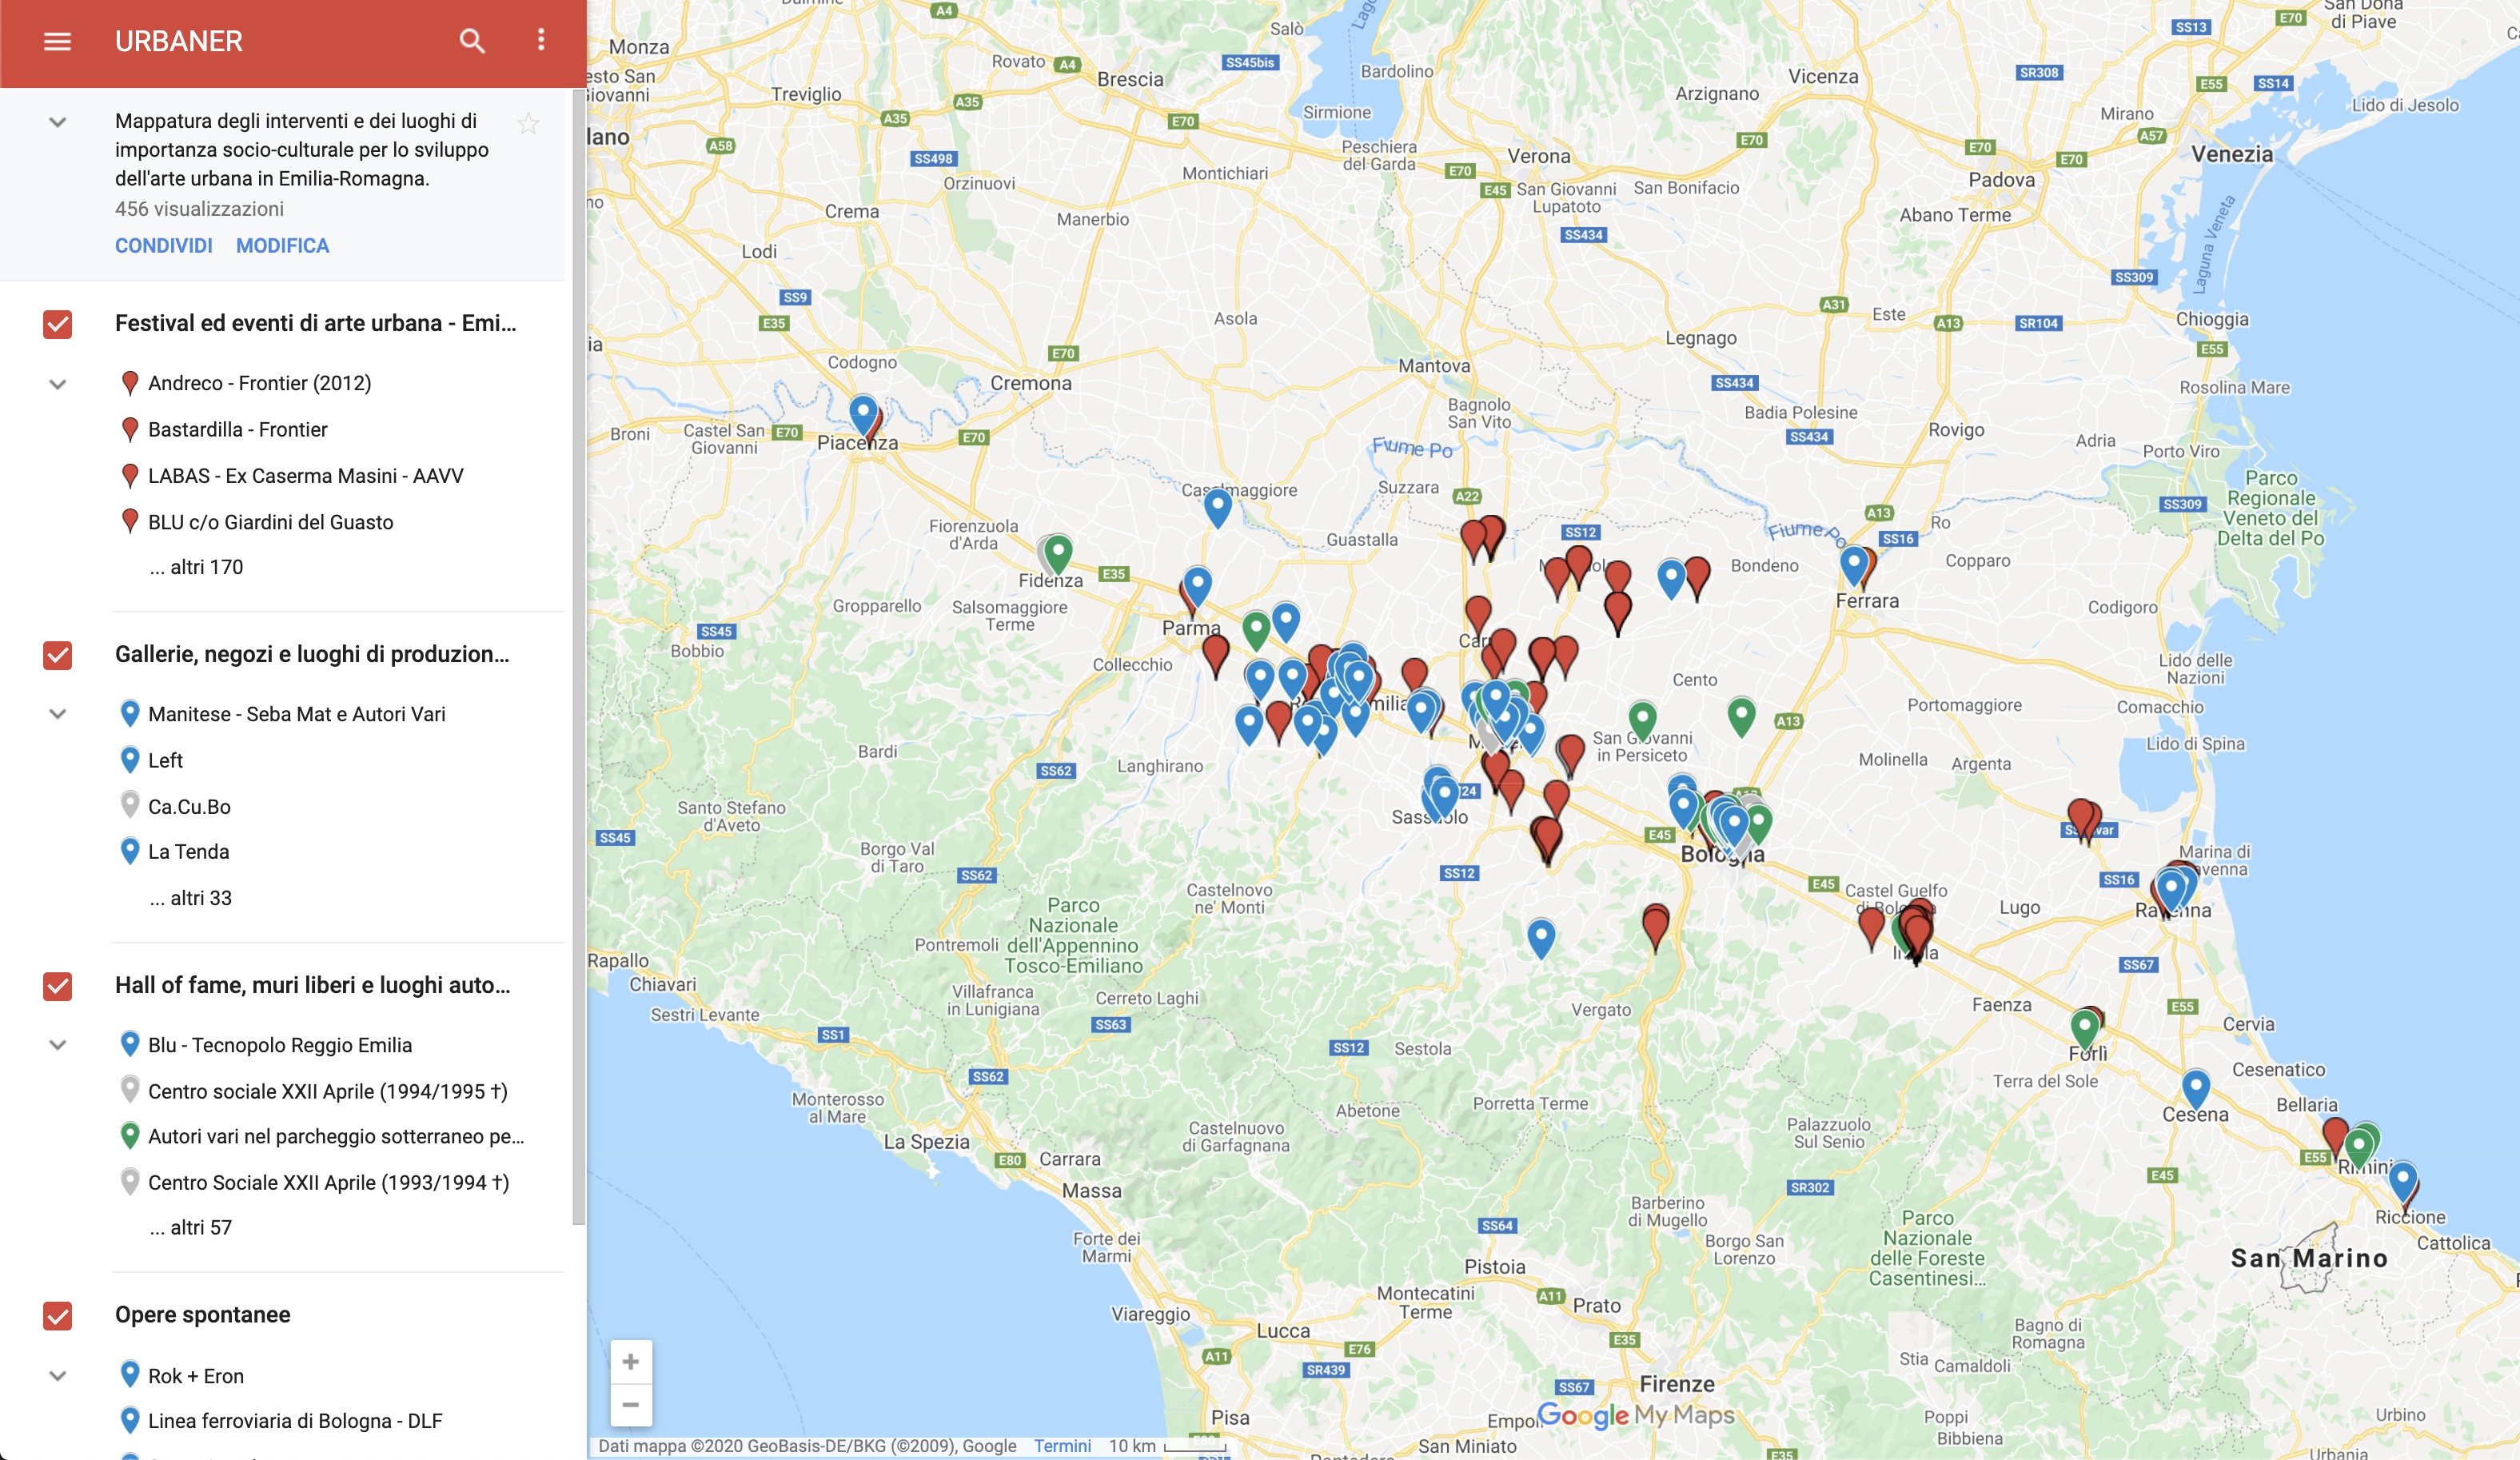2520x1460 pixels.
Task: Select Centro Sociale XXII Aprile (1993/1994) entry
Action: [x=328, y=1182]
